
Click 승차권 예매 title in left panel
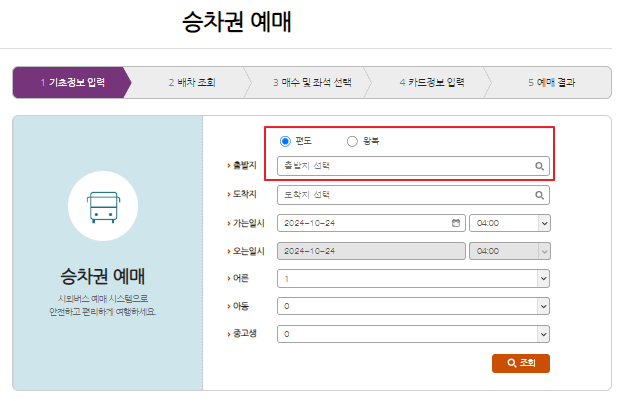click(102, 276)
